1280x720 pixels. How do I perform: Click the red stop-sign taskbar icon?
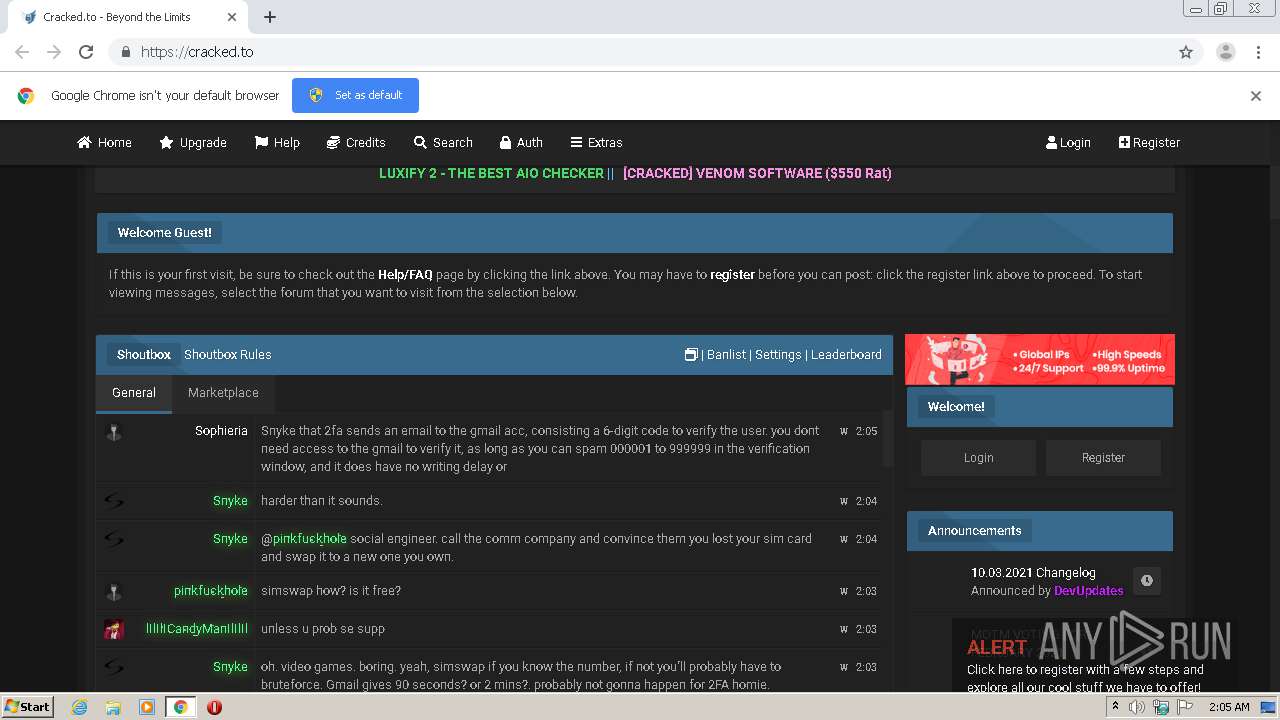[x=214, y=707]
